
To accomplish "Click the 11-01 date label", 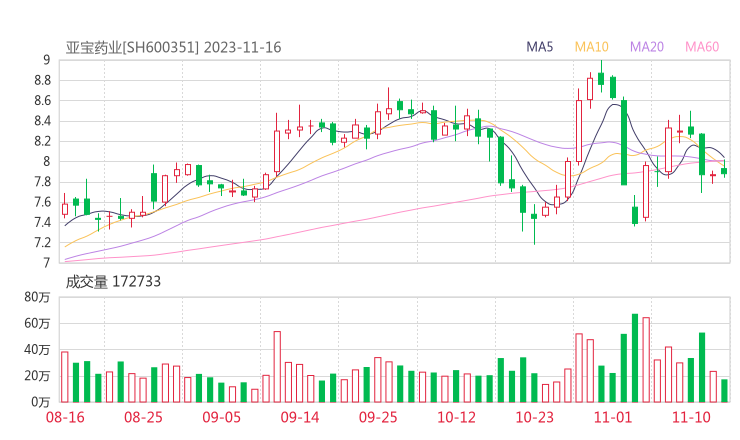I will point(613,417).
